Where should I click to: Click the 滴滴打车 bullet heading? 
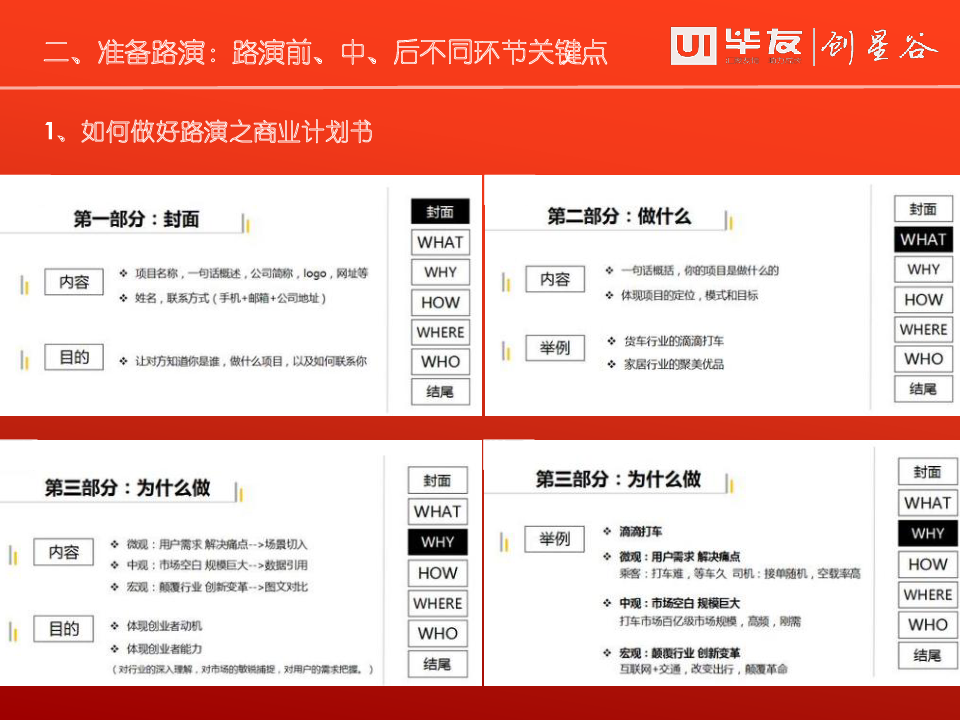coord(640,531)
